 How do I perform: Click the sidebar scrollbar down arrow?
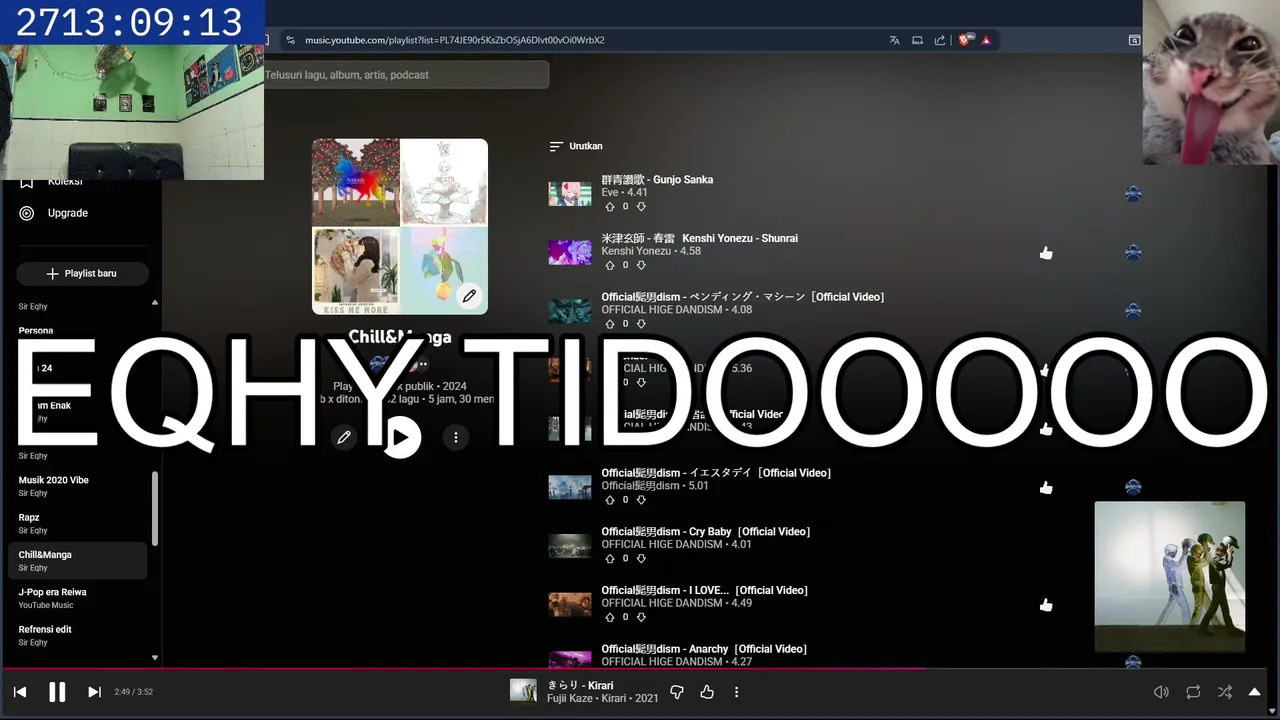[x=154, y=658]
